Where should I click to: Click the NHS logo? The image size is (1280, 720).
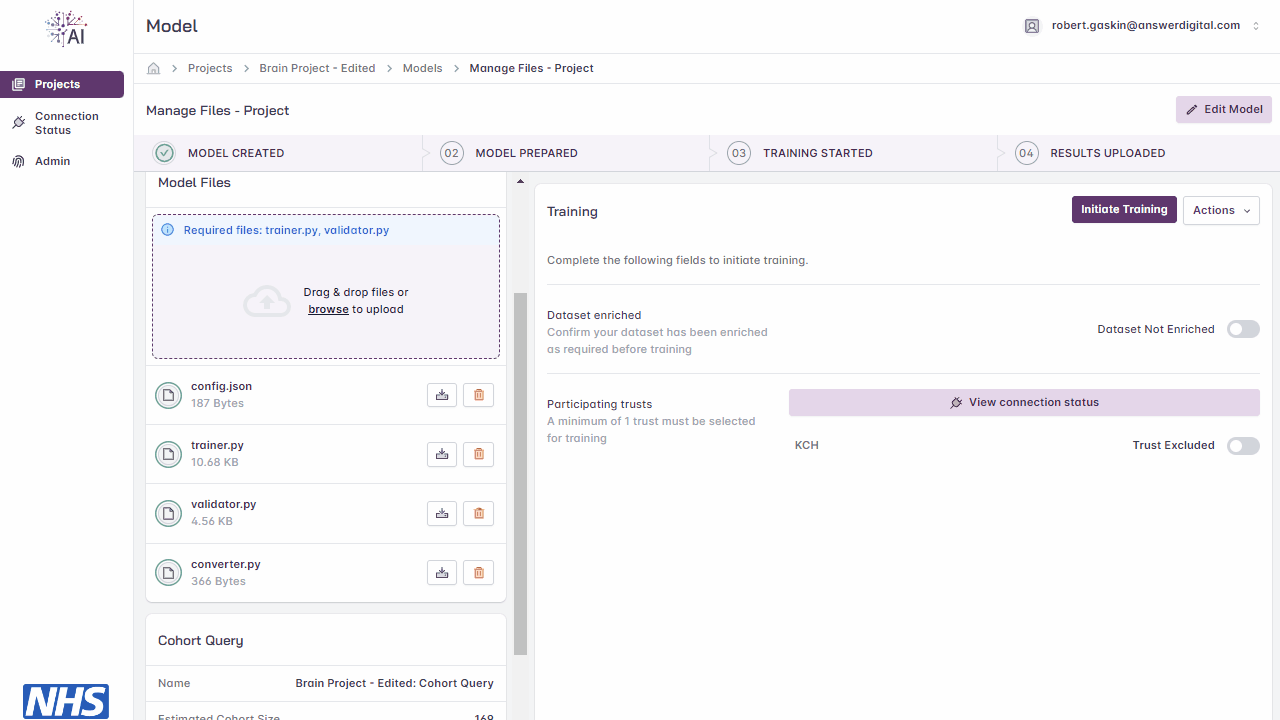point(66,702)
